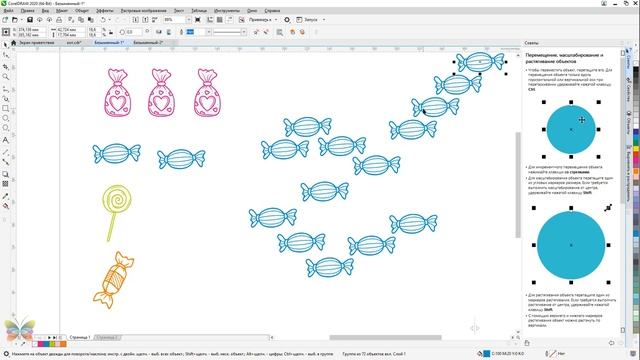Screen dimensions: 640x360
Task: Toggle the lock ratio padlock
Action: 111,32
